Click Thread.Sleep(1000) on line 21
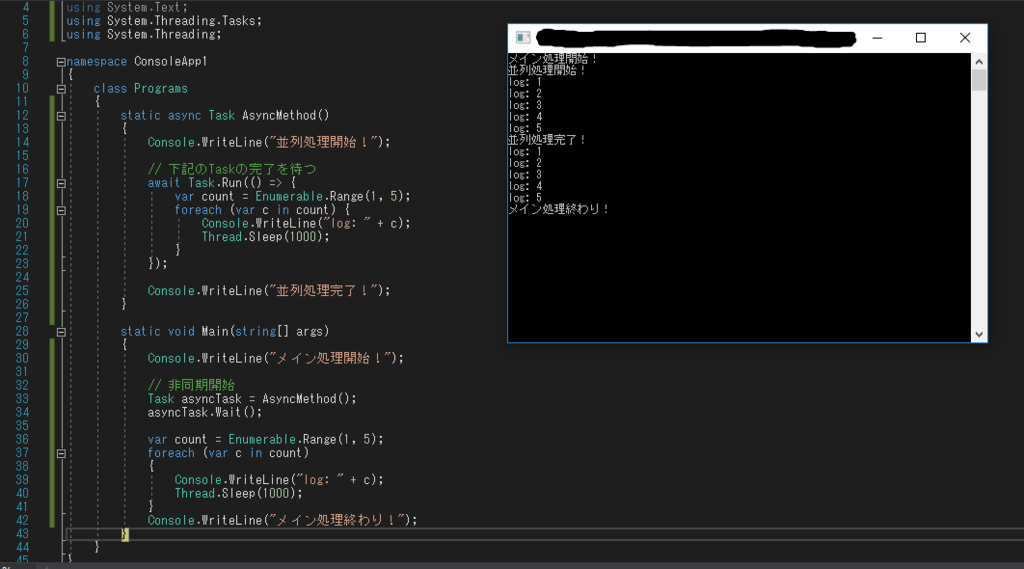Image resolution: width=1024 pixels, height=569 pixels. (265, 236)
